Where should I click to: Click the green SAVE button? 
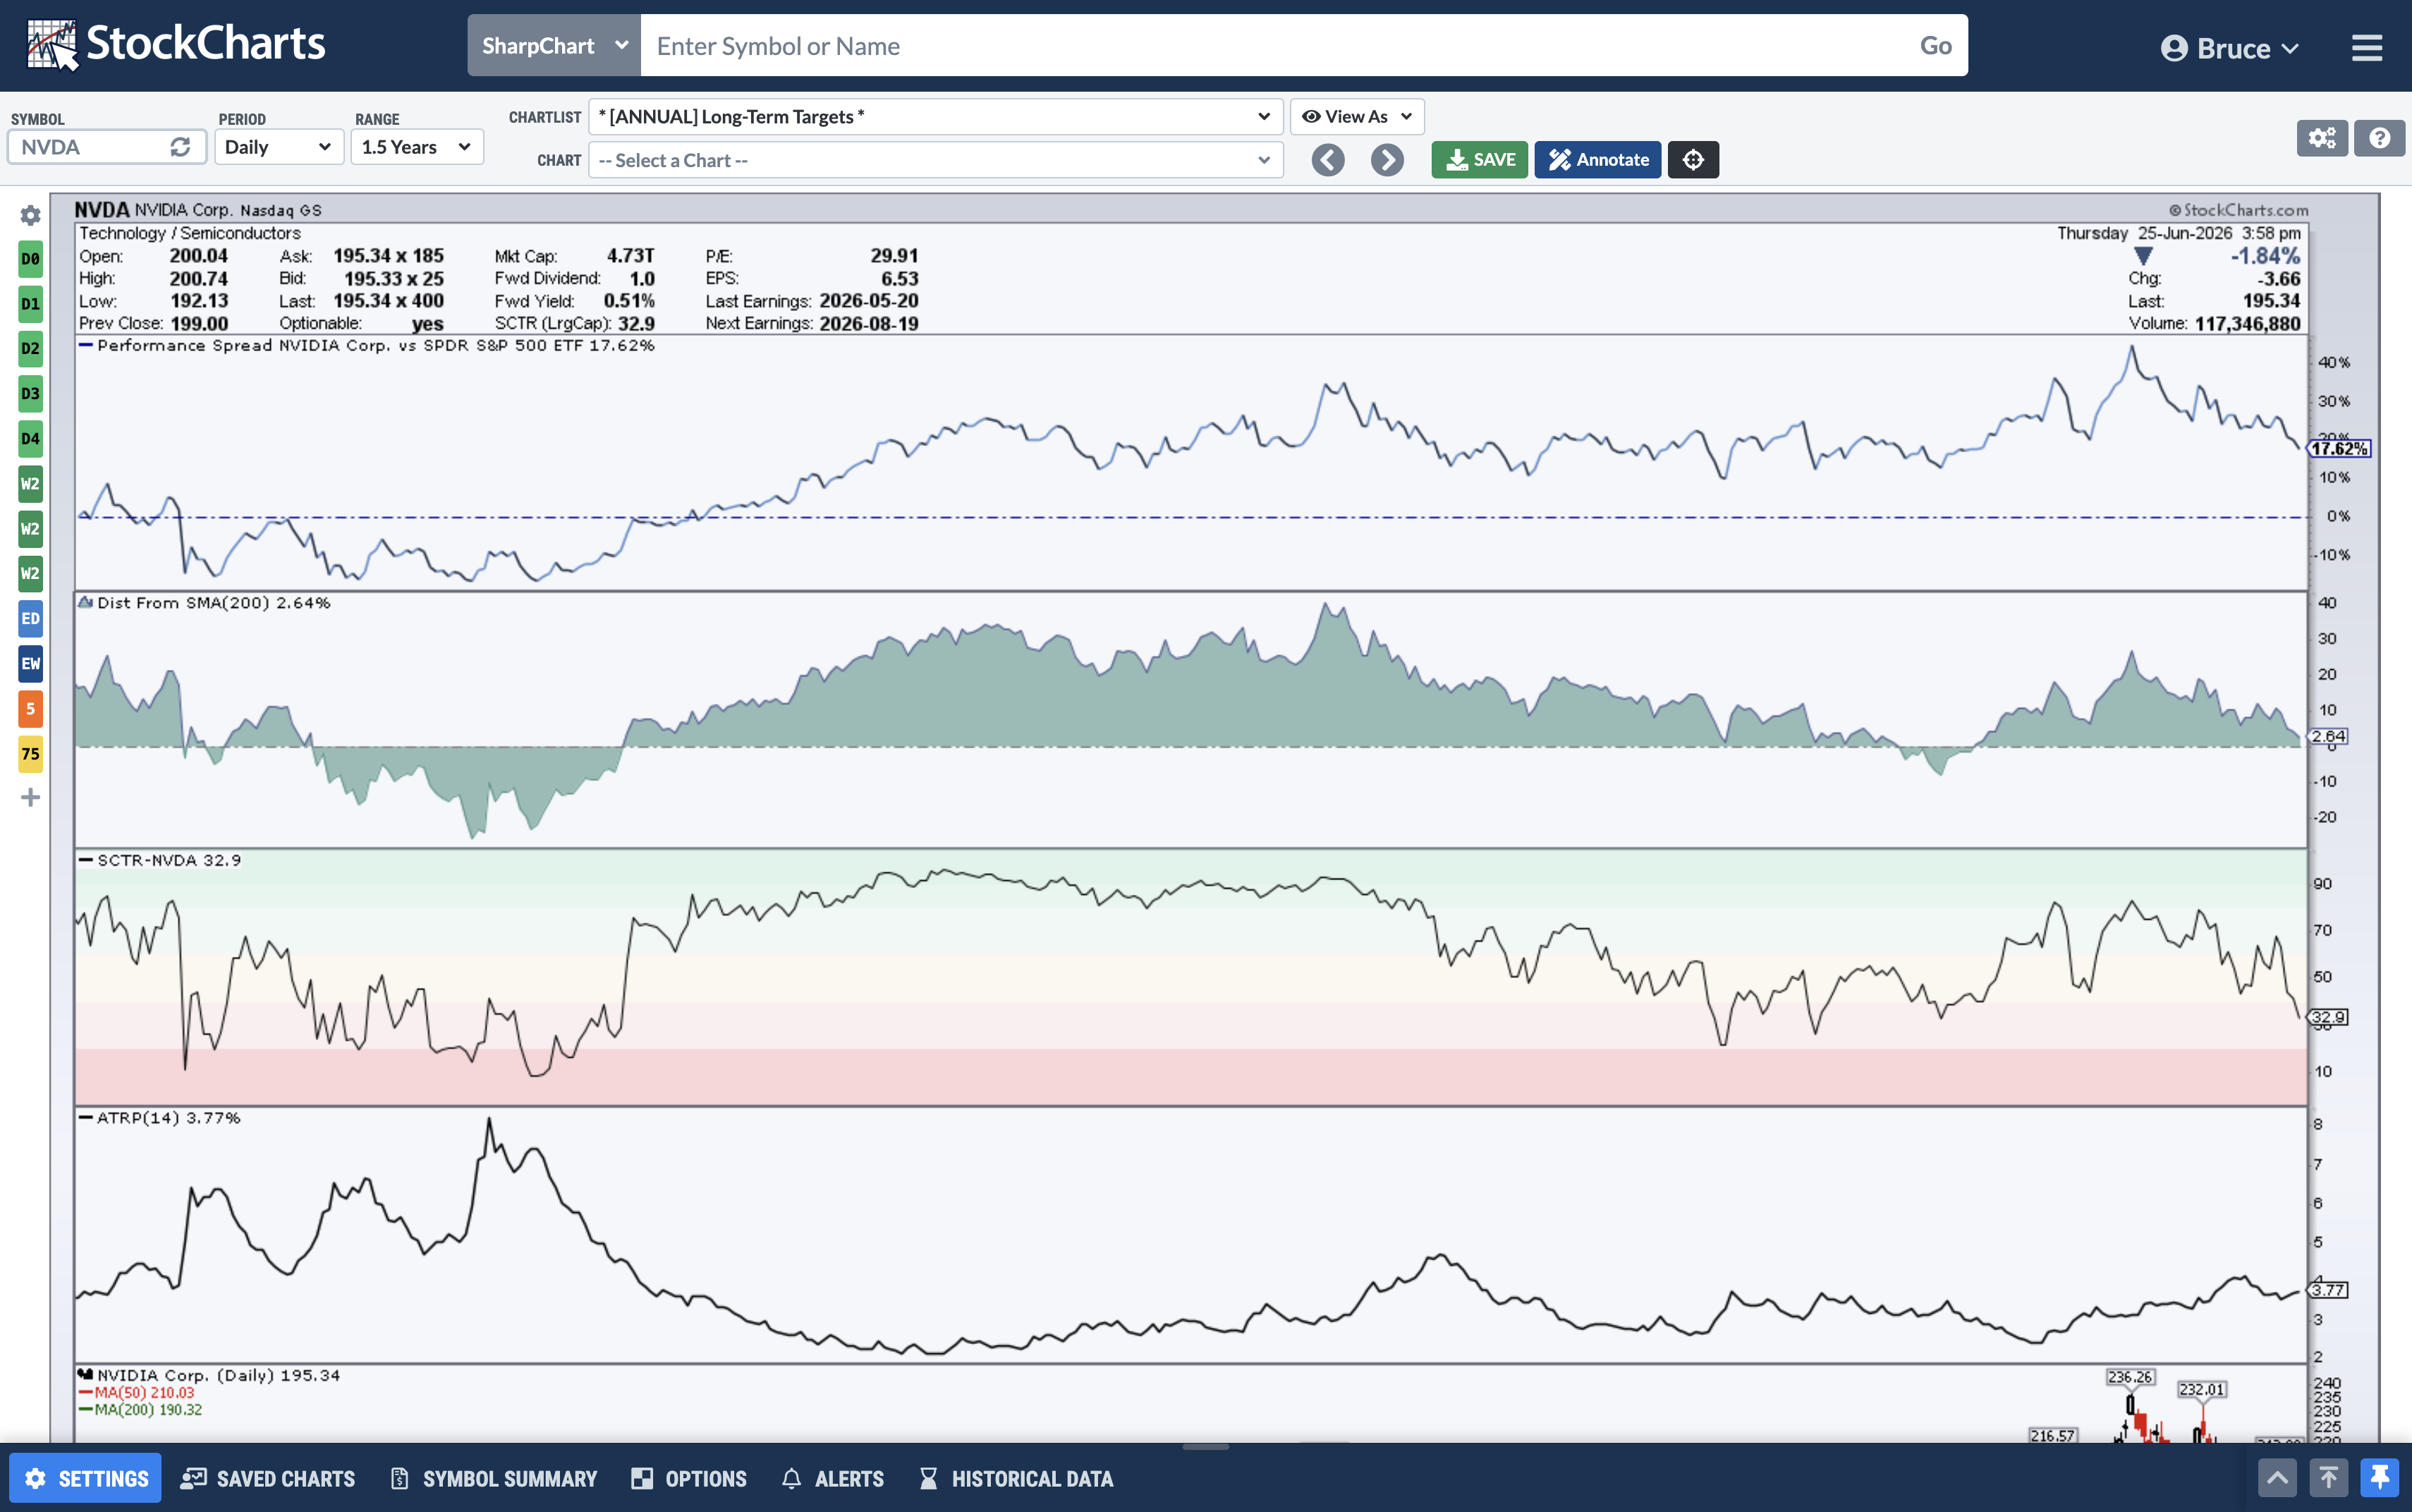point(1479,160)
